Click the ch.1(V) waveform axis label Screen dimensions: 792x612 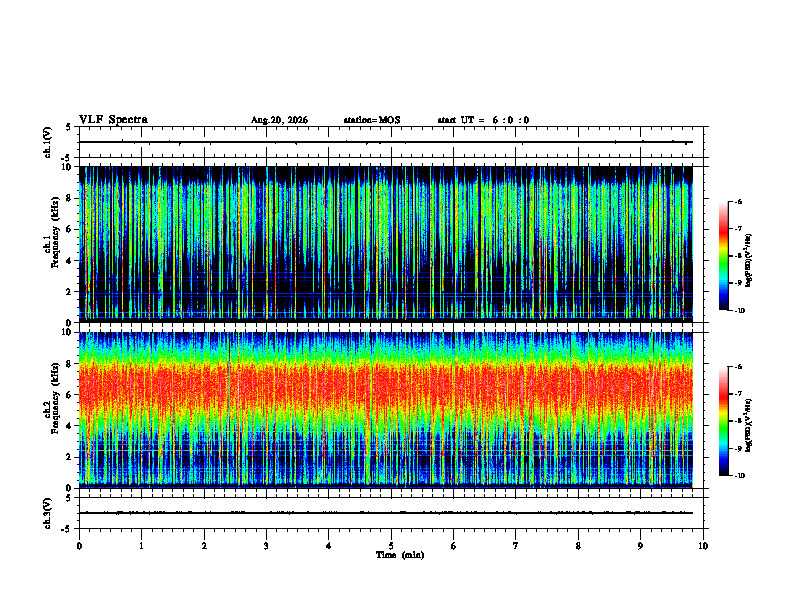coord(47,142)
